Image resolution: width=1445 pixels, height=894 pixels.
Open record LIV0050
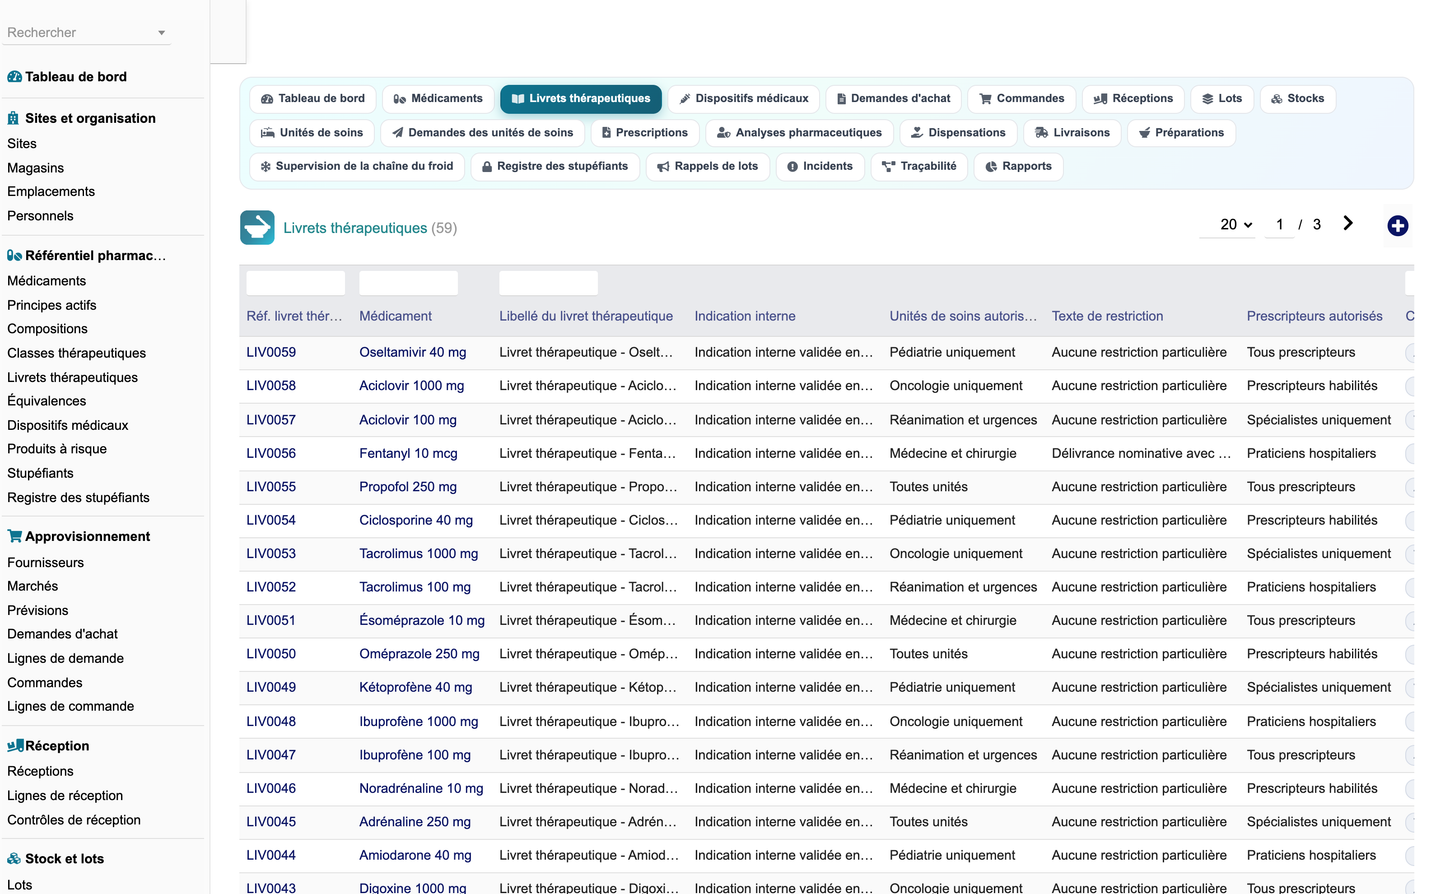click(271, 654)
